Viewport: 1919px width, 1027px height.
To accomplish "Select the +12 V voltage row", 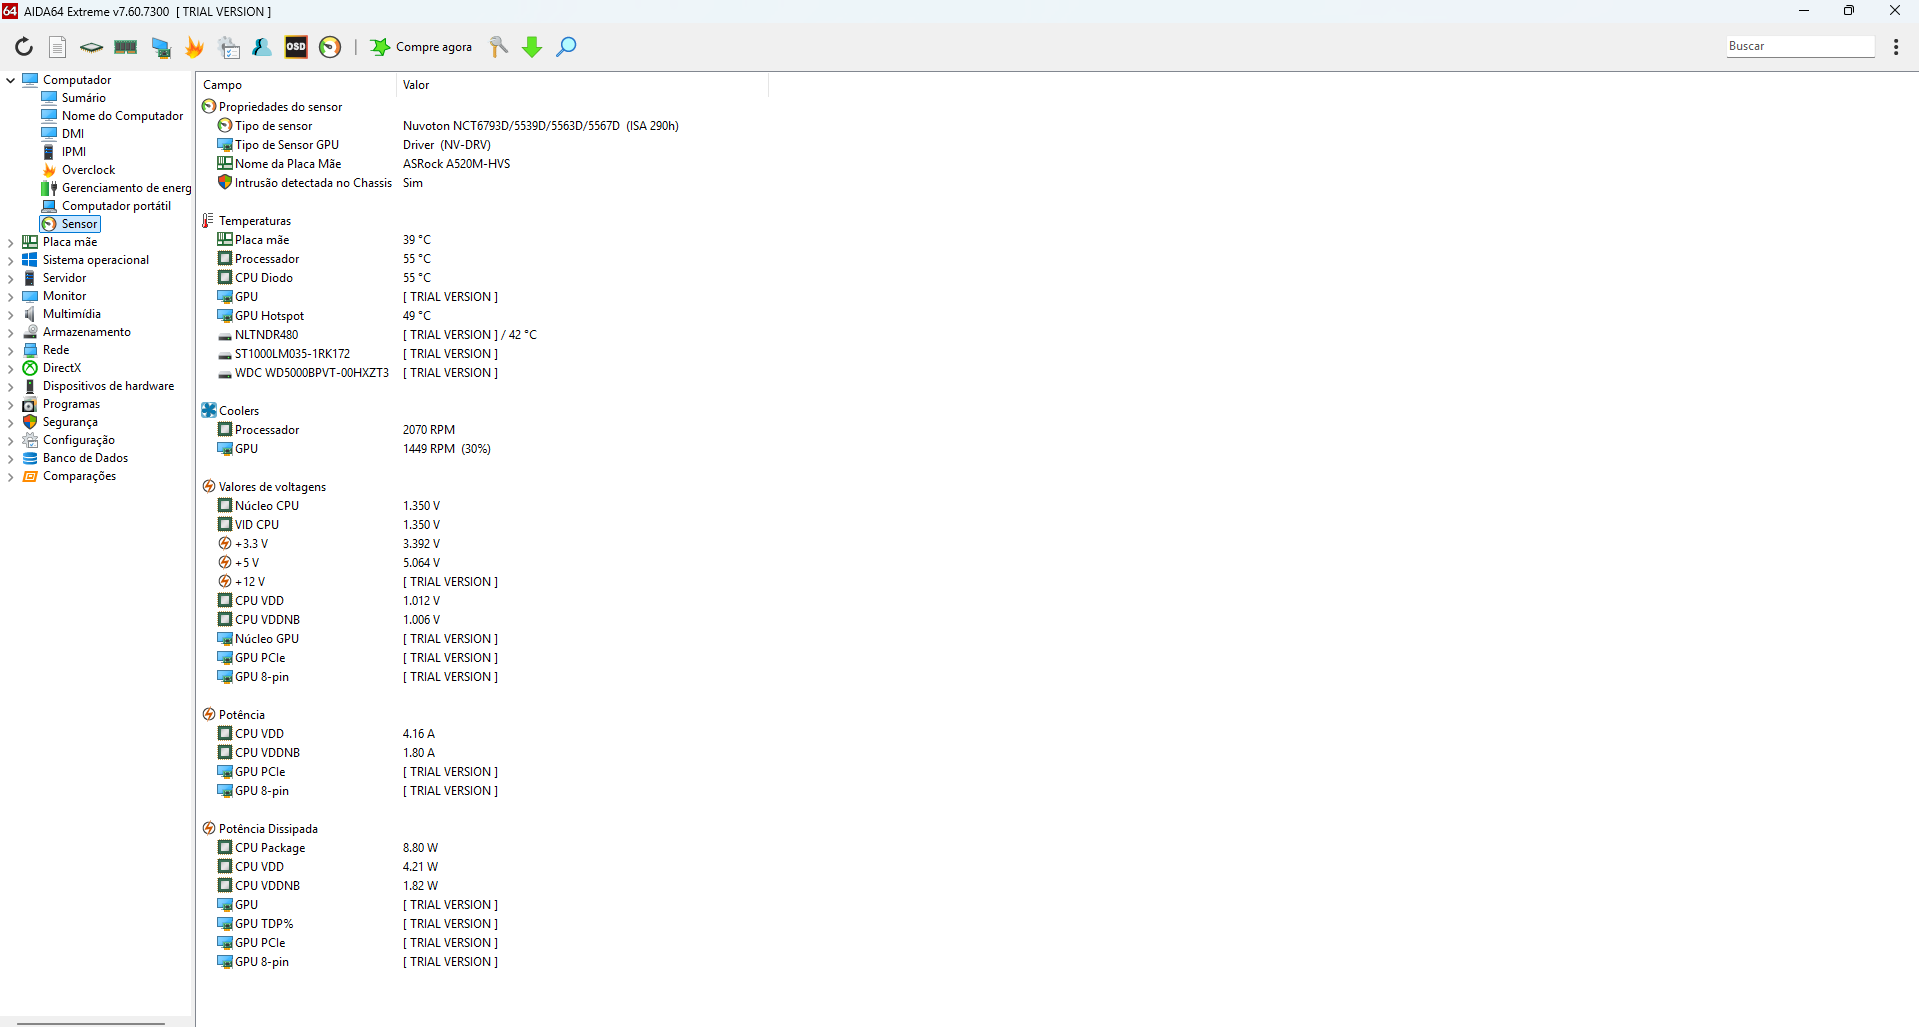I will pyautogui.click(x=357, y=582).
